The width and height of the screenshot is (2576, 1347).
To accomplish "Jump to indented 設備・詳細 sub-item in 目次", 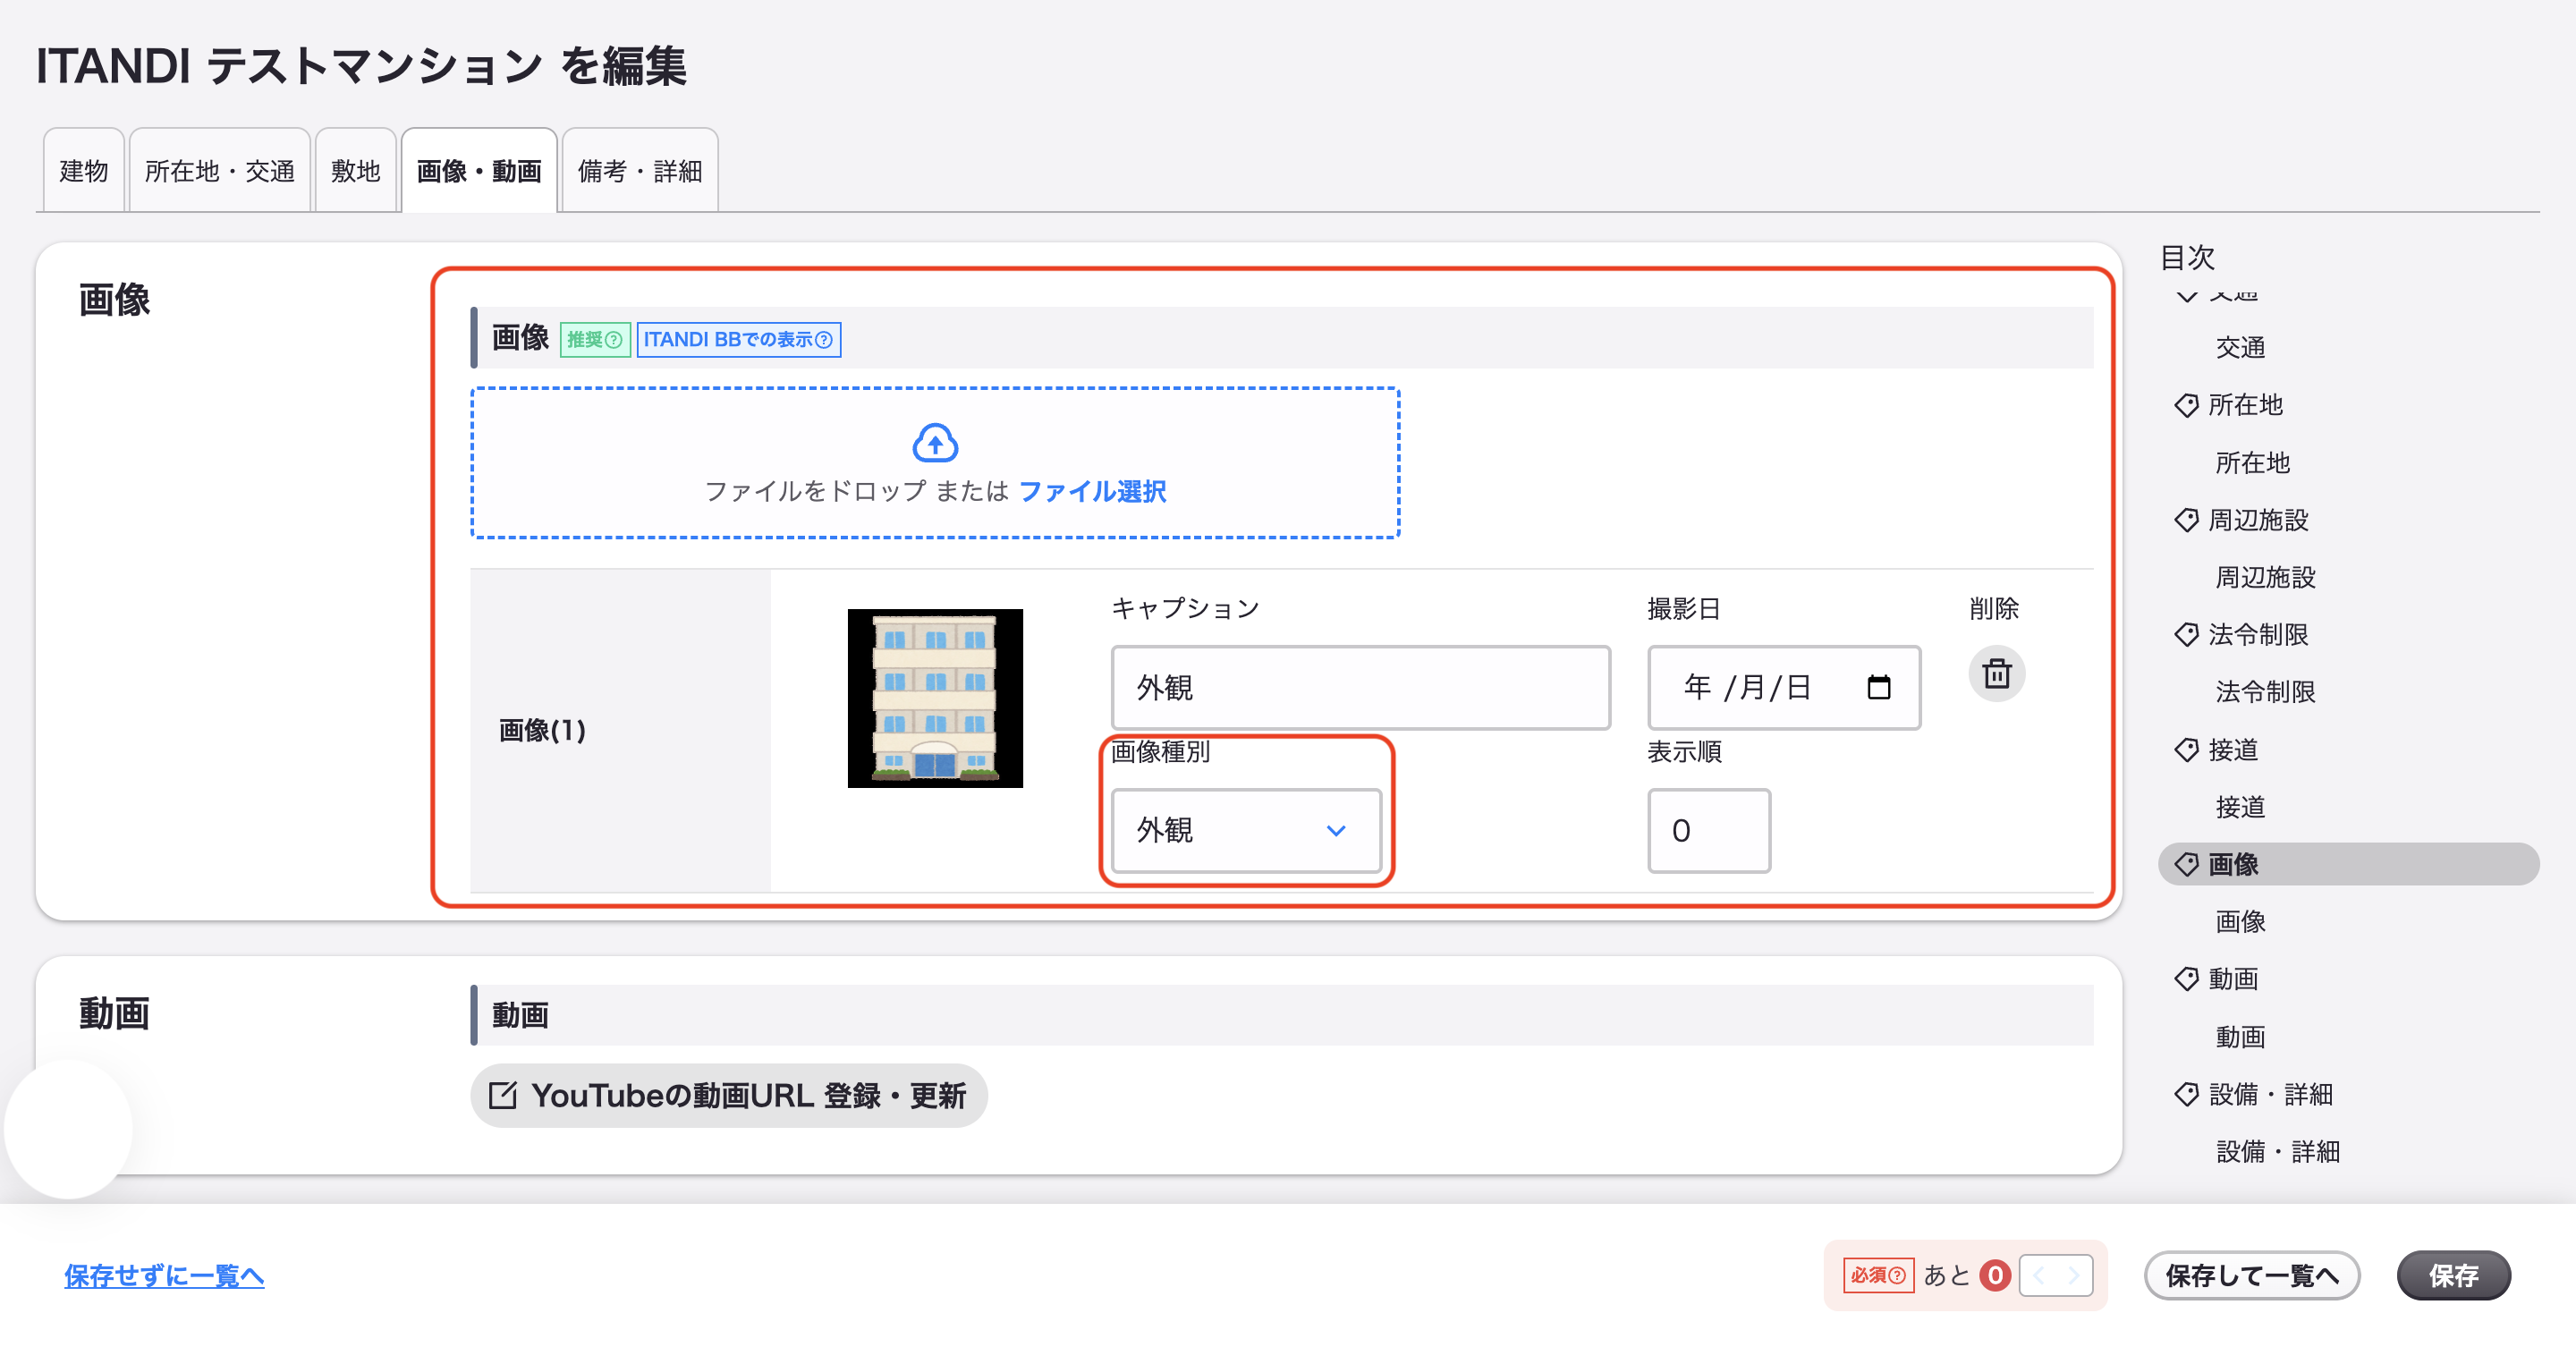I will pyautogui.click(x=2278, y=1152).
